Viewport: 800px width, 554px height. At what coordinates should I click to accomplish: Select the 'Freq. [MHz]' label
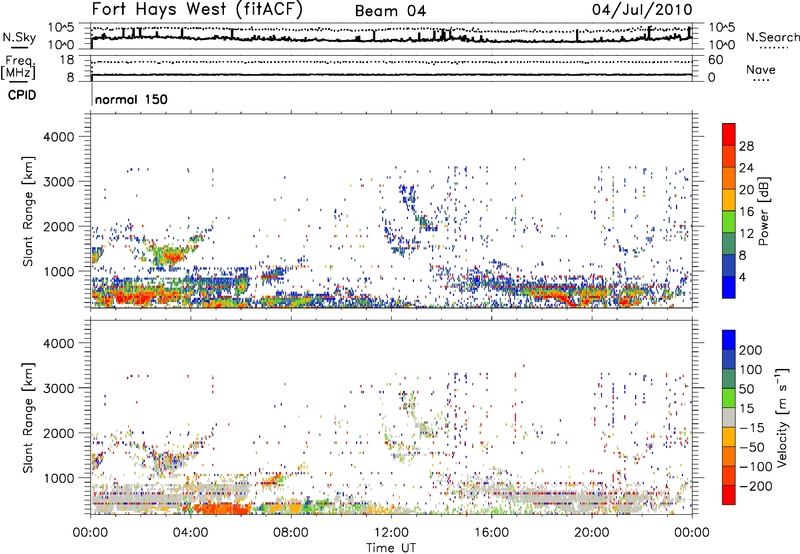18,68
